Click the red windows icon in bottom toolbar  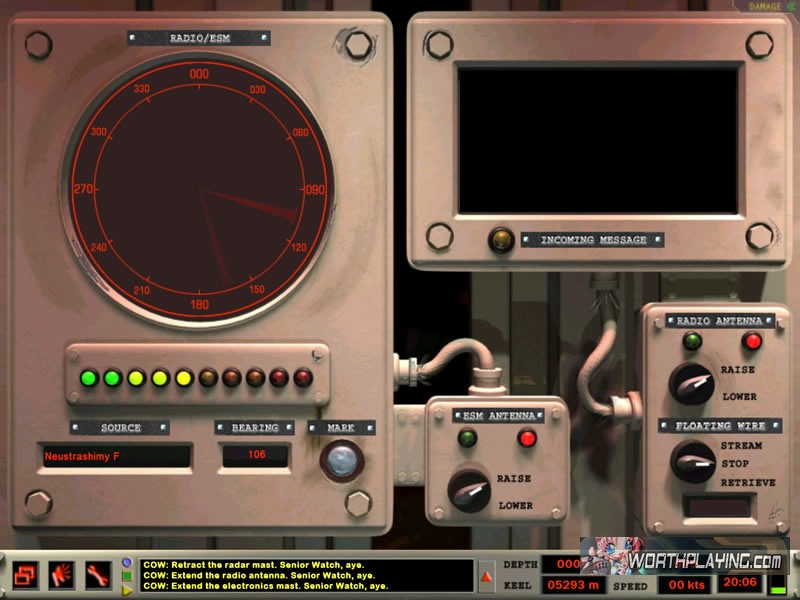tap(26, 574)
